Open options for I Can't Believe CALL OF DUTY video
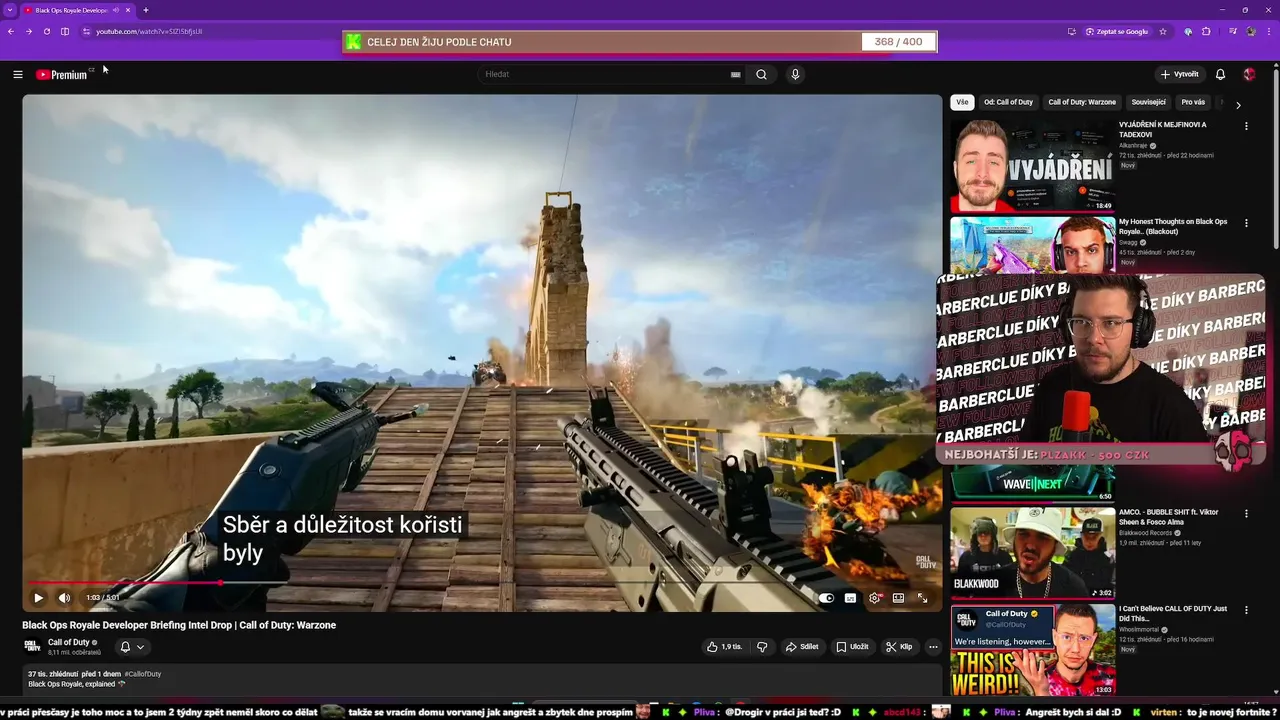This screenshot has width=1280, height=720. point(1246,610)
